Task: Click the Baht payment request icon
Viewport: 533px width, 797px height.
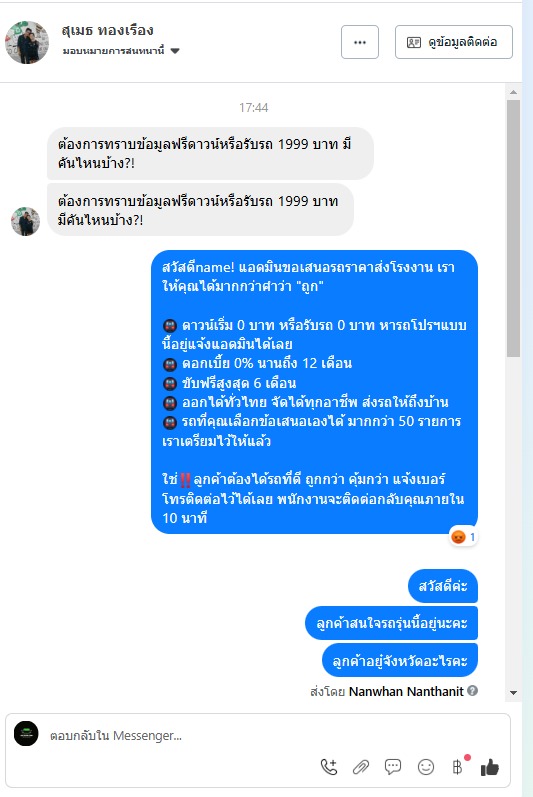Action: [x=458, y=767]
